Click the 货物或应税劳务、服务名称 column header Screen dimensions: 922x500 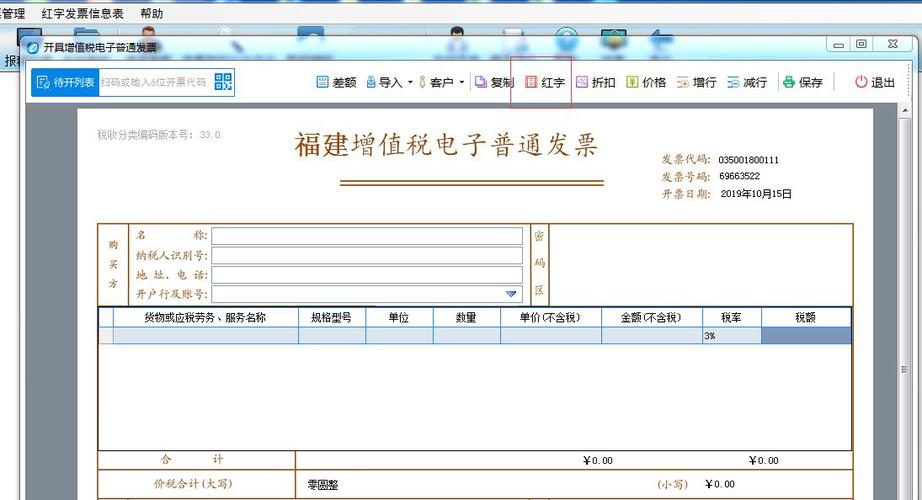click(x=205, y=318)
